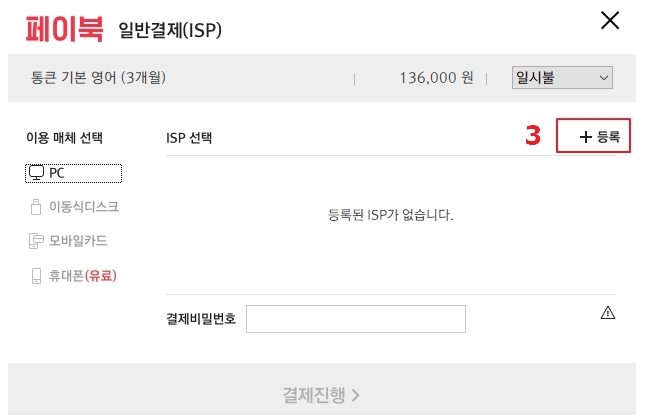Click the chevron on 결제진행 button
This screenshot has width=646, height=419.
(x=356, y=396)
